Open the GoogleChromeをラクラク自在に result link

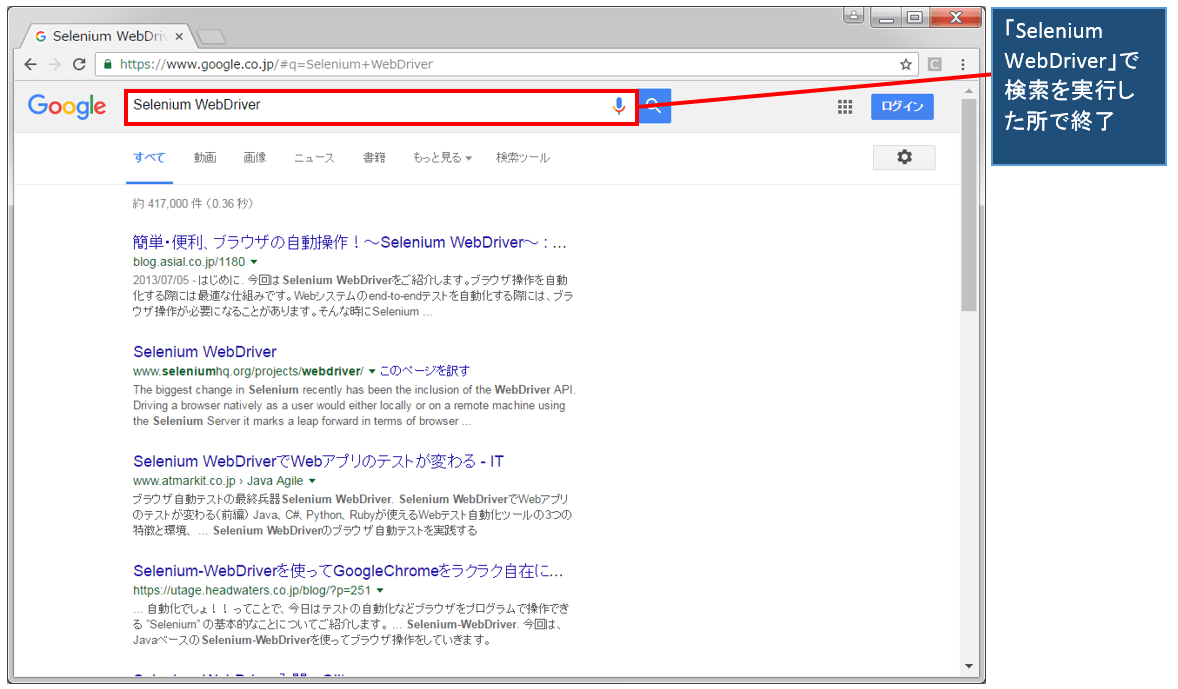348,571
